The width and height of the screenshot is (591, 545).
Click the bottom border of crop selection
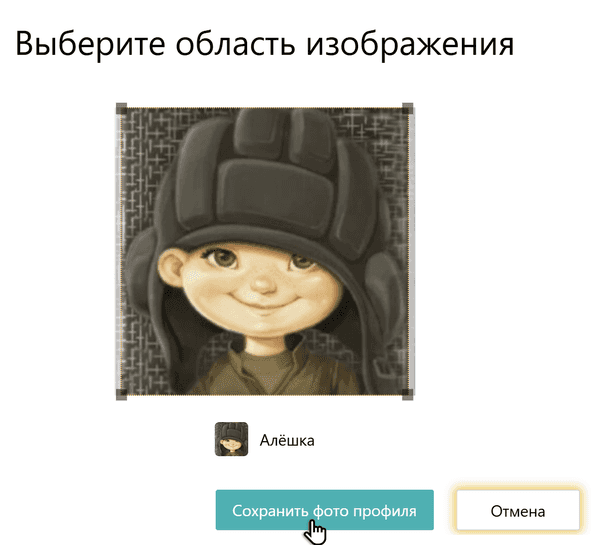click(x=265, y=395)
